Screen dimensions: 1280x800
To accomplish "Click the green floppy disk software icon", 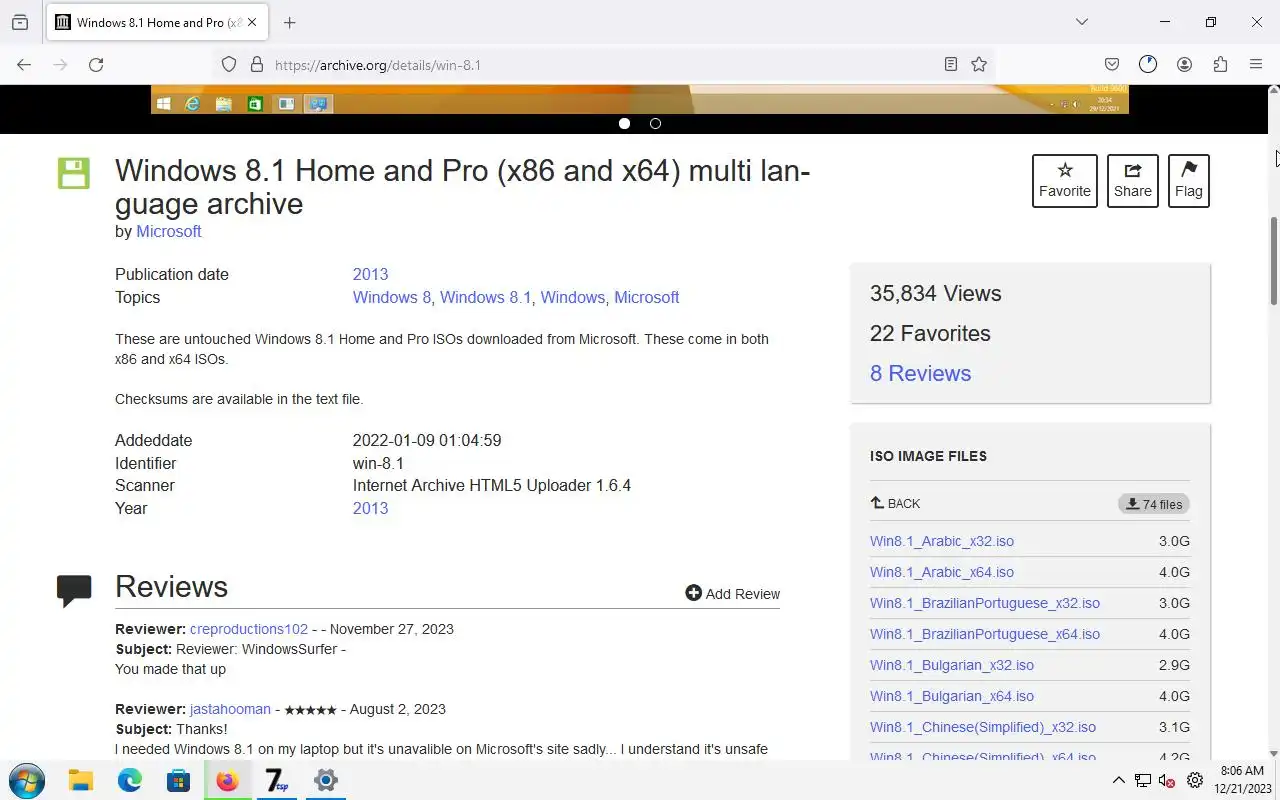I will (x=73, y=173).
